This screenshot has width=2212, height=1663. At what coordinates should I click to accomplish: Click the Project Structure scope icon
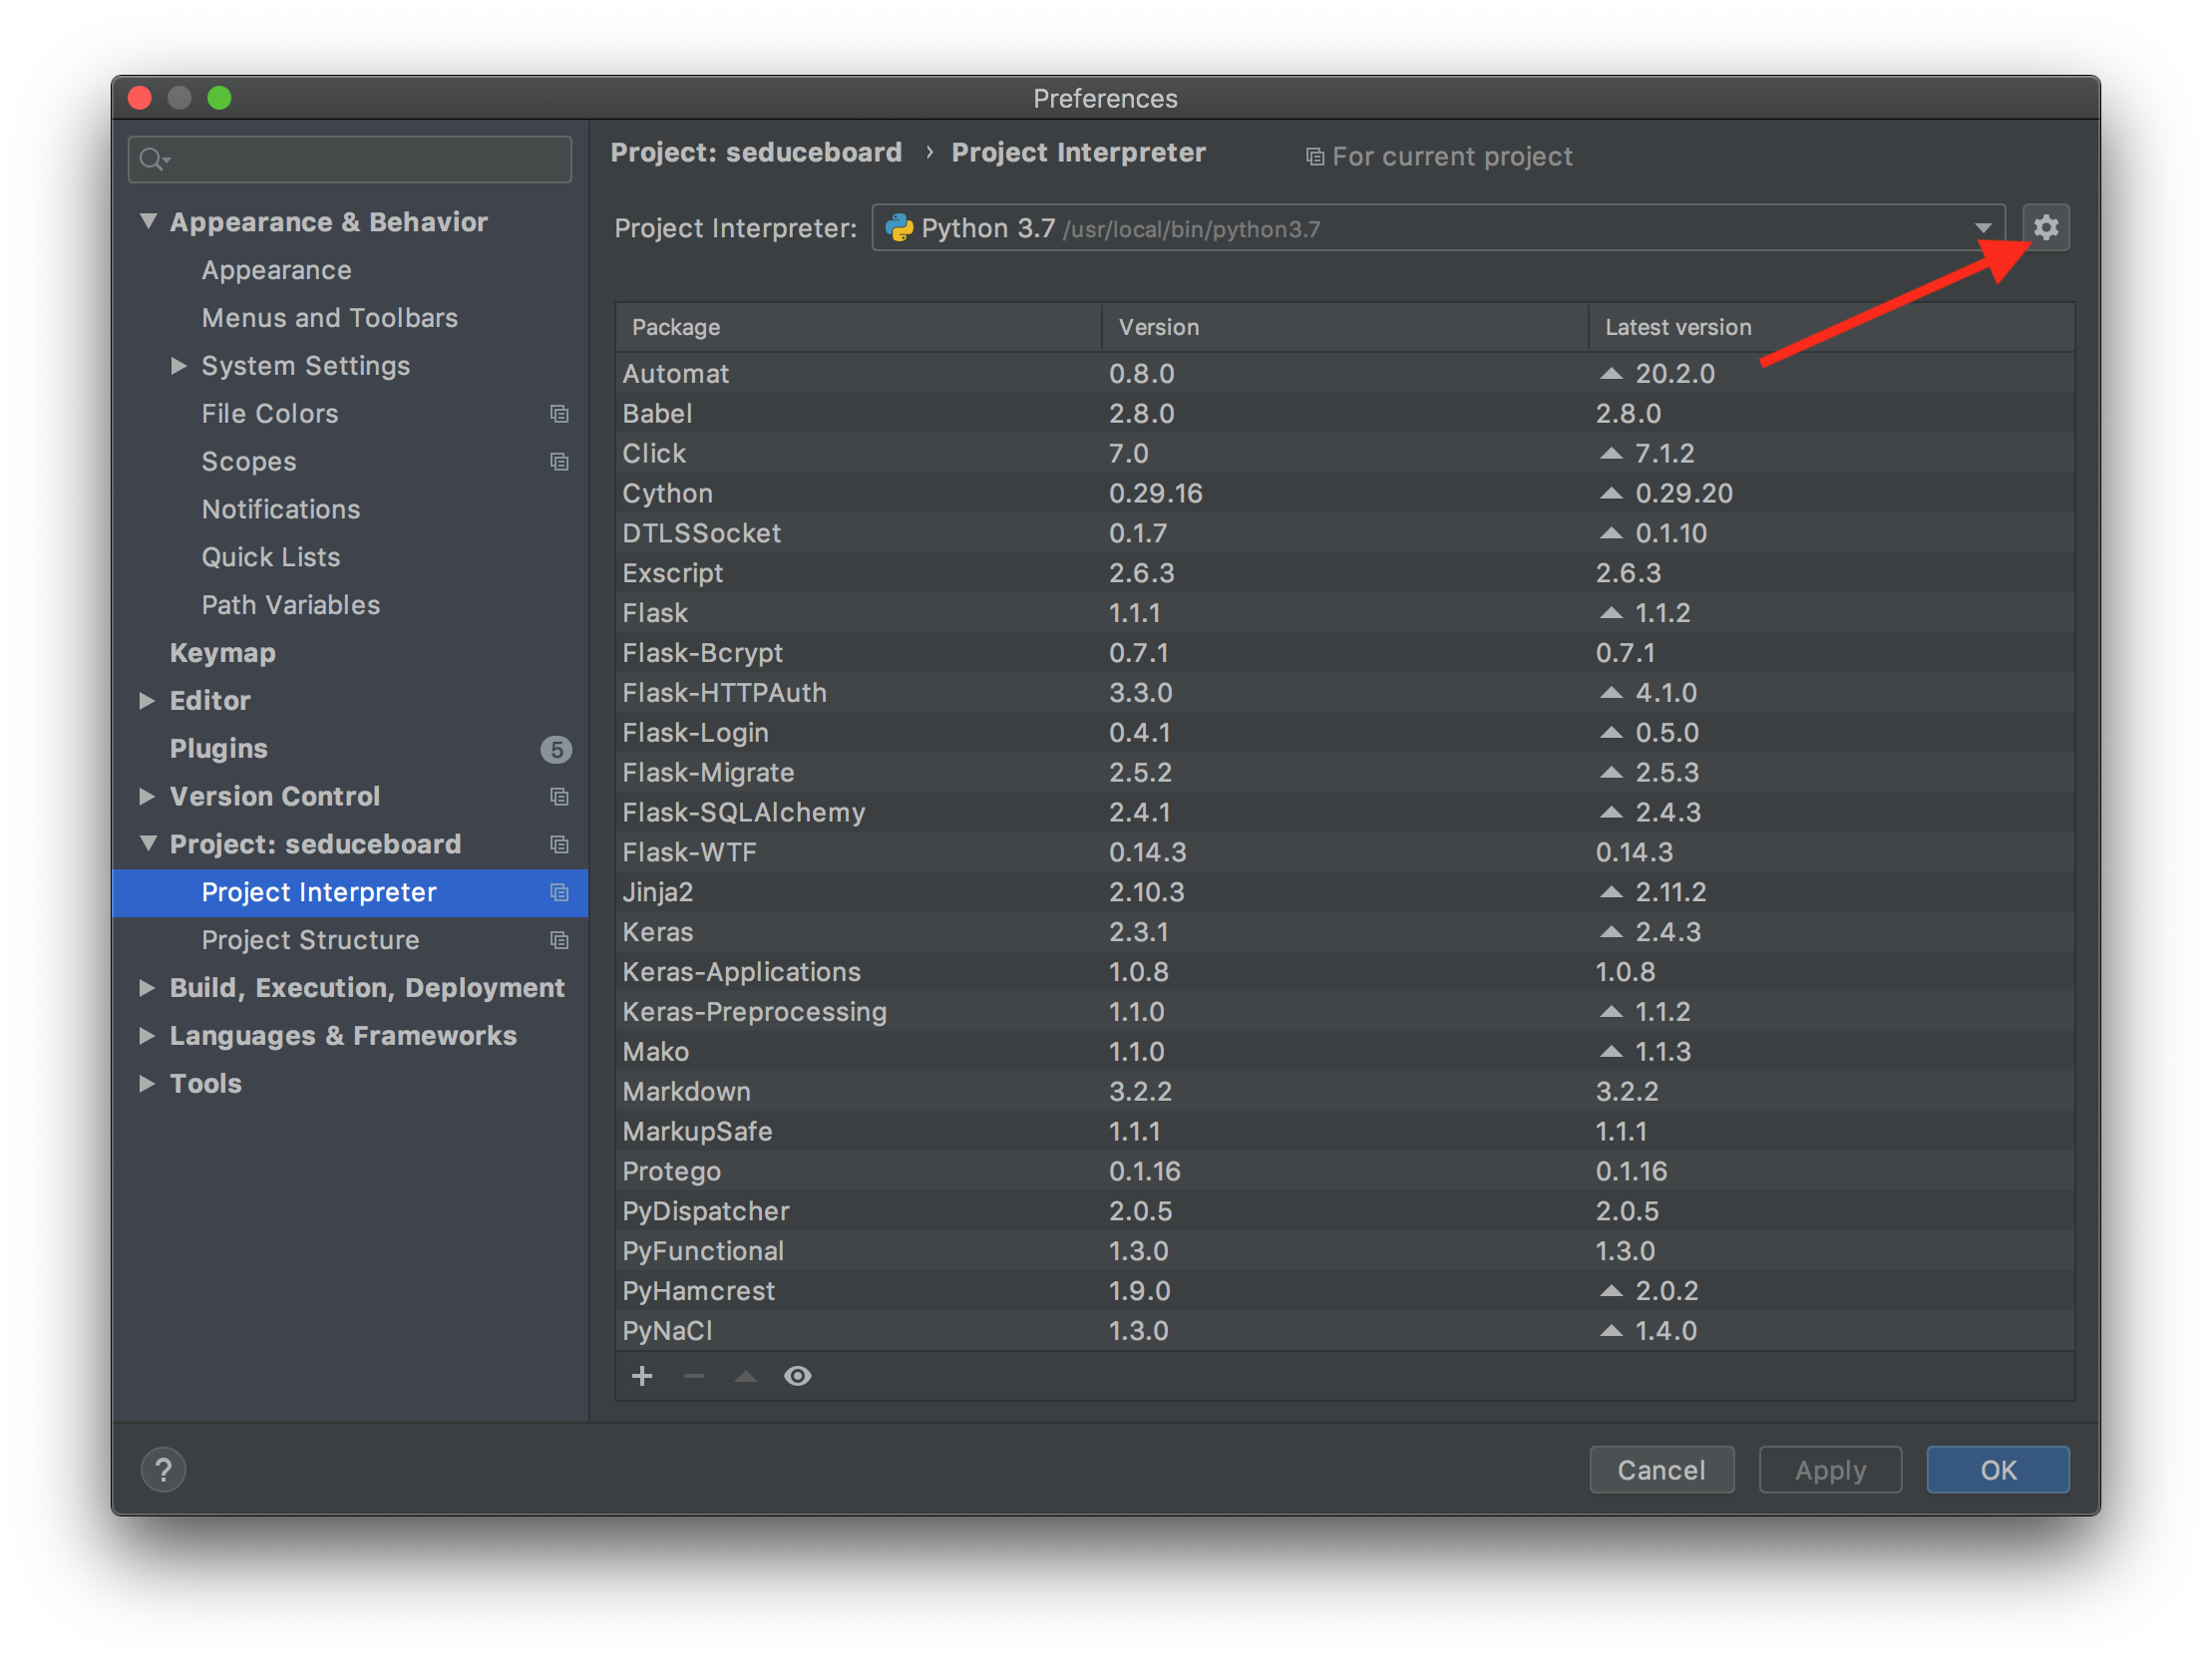point(559,941)
